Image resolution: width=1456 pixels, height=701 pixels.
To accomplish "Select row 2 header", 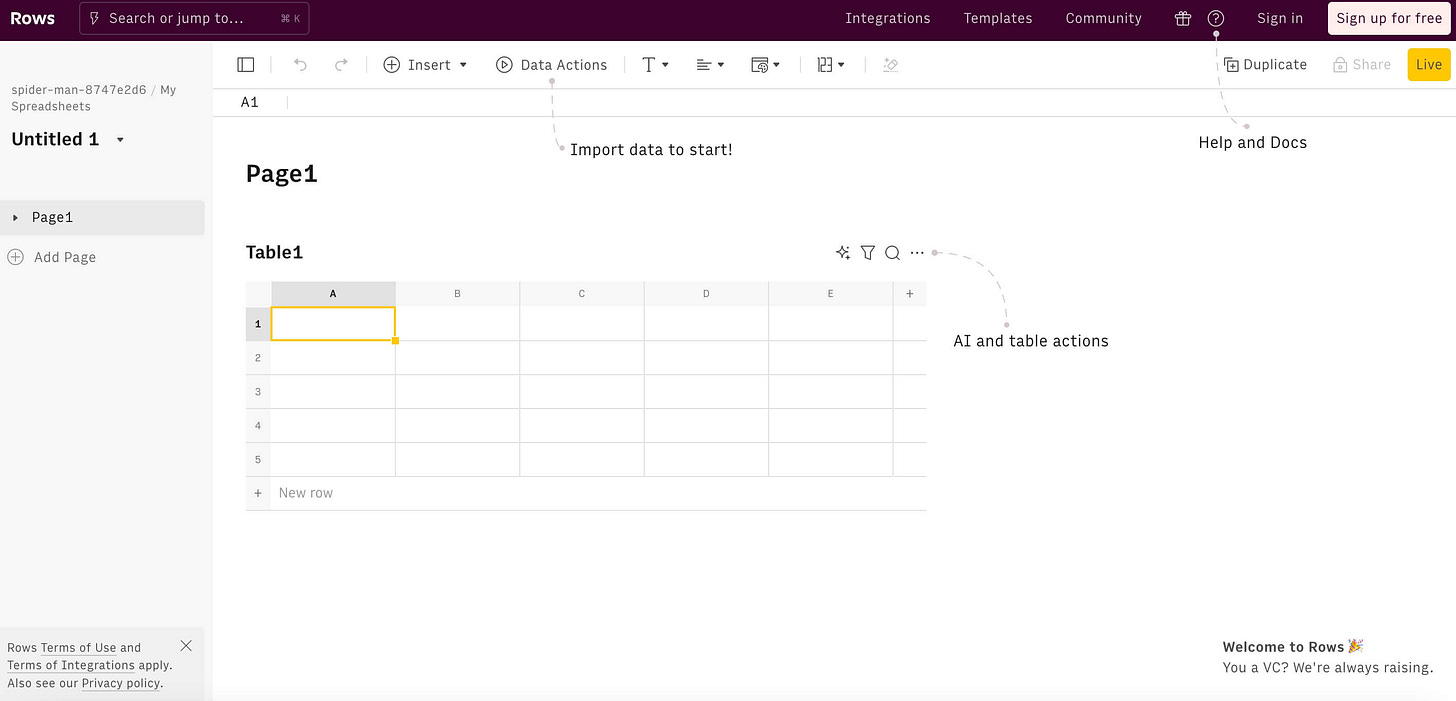I will pyautogui.click(x=258, y=358).
